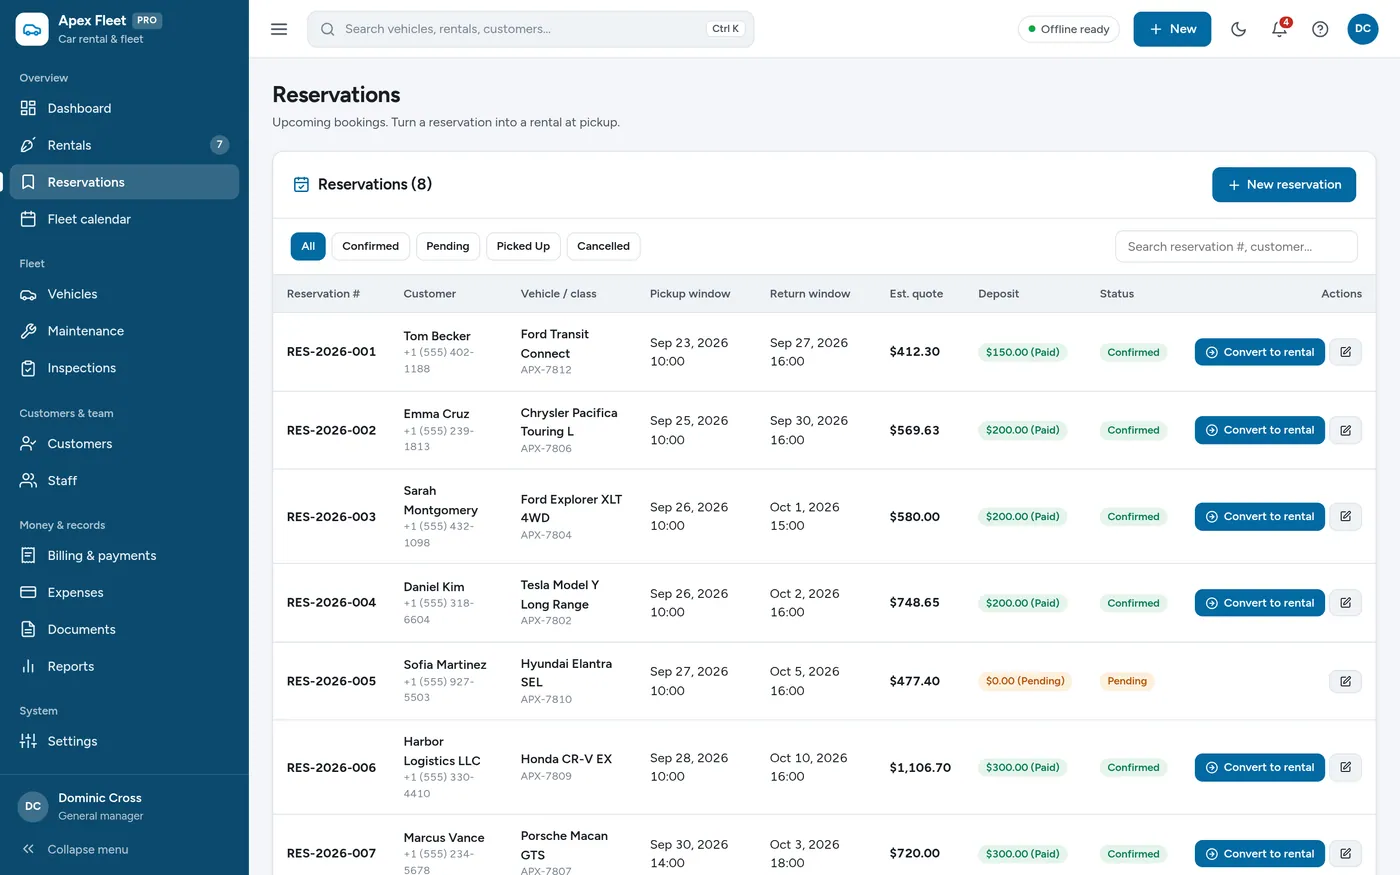
Task: Click the Apex Fleet car logo
Action: point(32,29)
